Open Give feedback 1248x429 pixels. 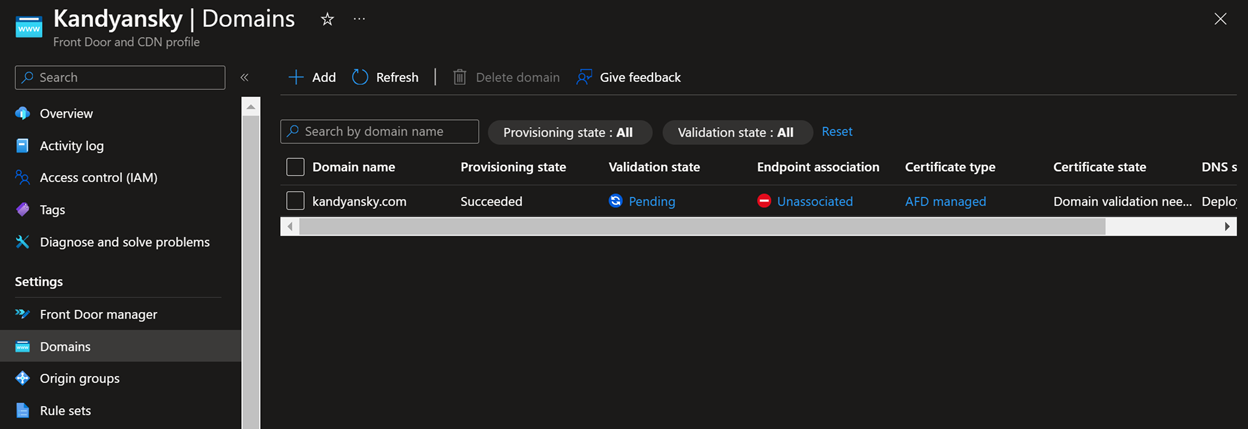pos(628,77)
